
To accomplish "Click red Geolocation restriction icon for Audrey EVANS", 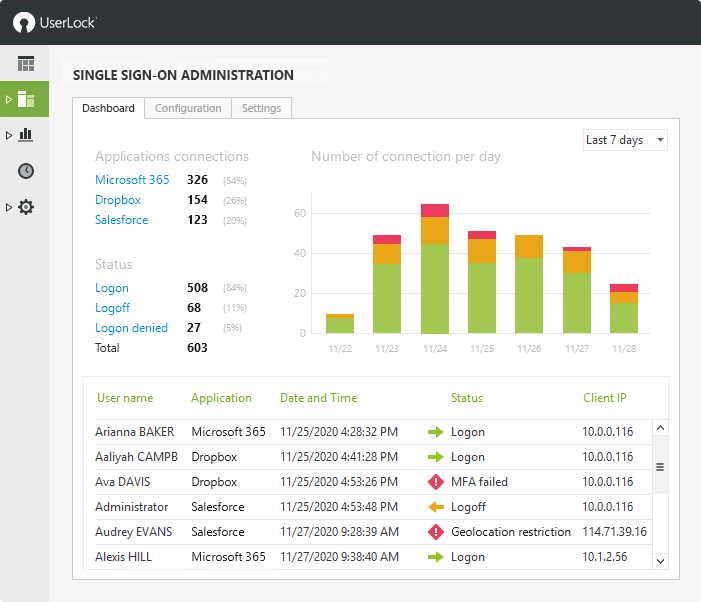I will point(436,532).
